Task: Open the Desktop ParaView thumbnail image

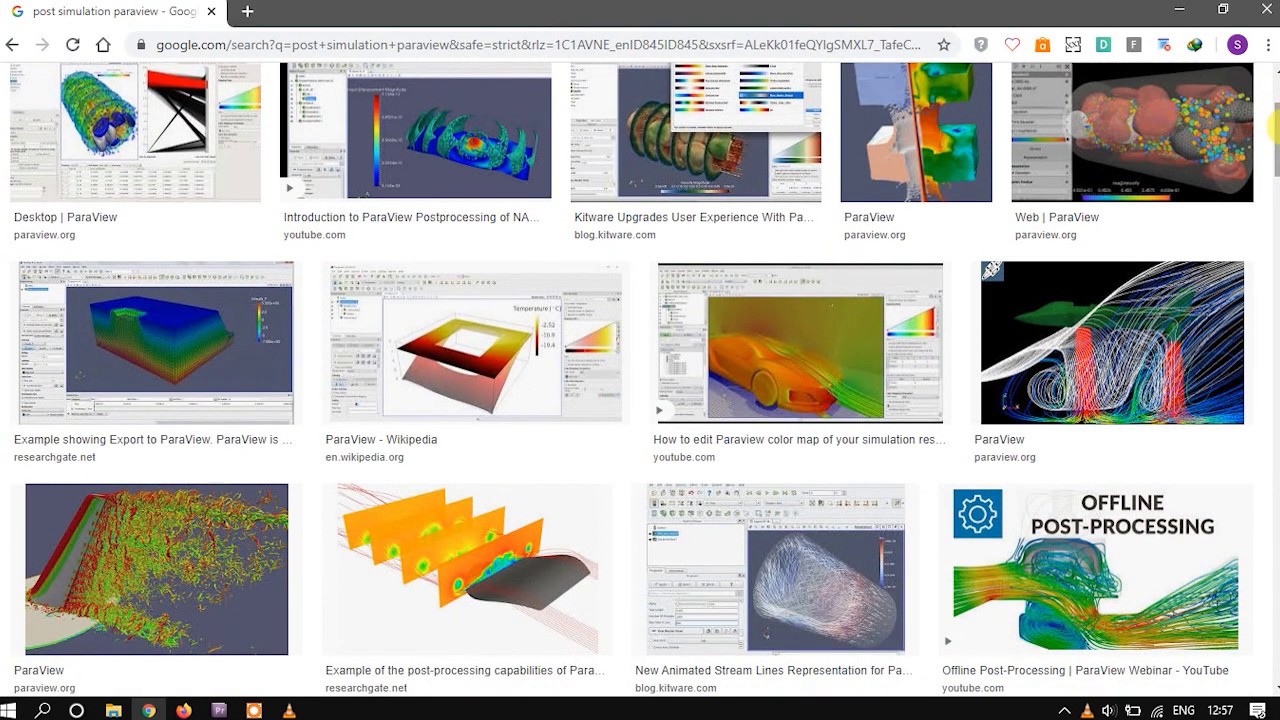Action: [x=135, y=132]
